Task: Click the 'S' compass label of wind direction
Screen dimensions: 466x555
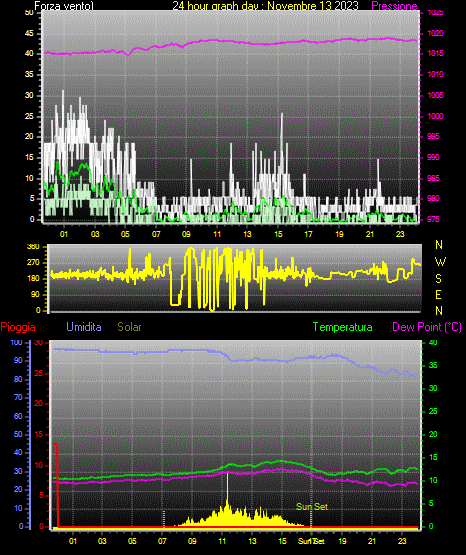Action: click(438, 279)
